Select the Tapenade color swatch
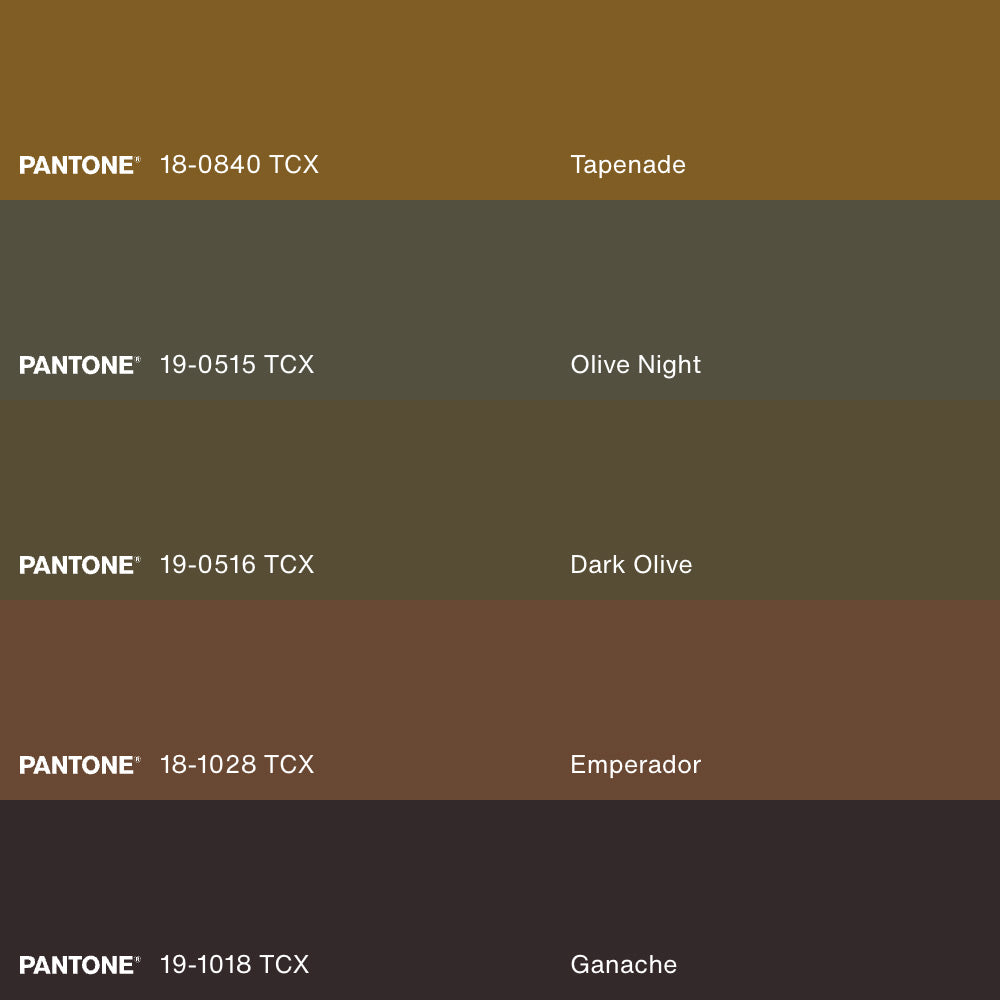Viewport: 1000px width, 1000px height. 500,99
